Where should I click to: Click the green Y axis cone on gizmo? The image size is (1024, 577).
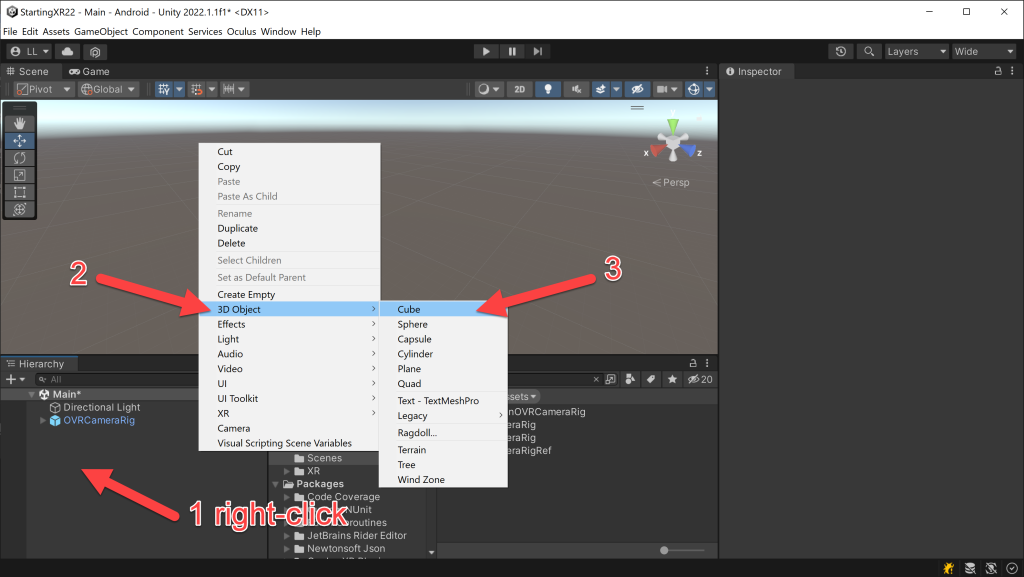point(673,125)
